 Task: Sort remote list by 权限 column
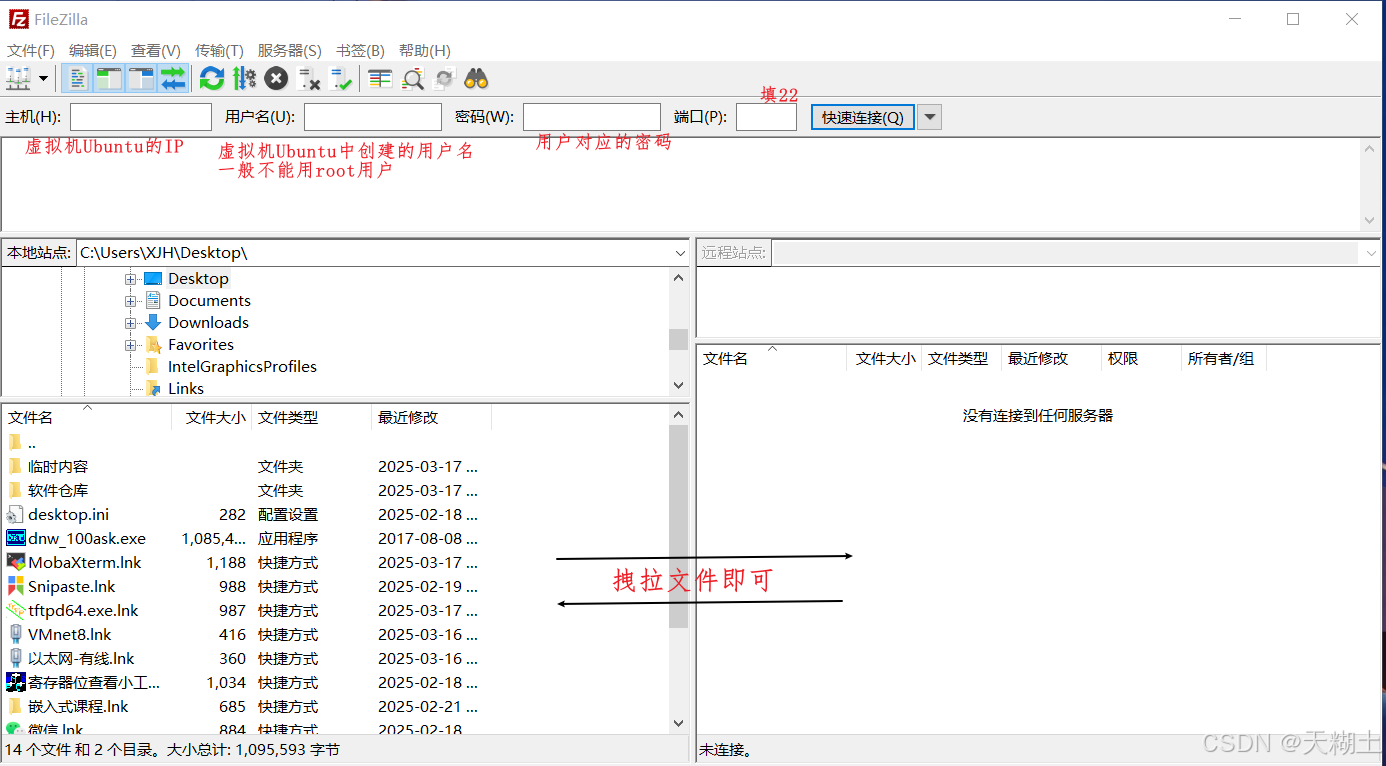coord(1141,358)
